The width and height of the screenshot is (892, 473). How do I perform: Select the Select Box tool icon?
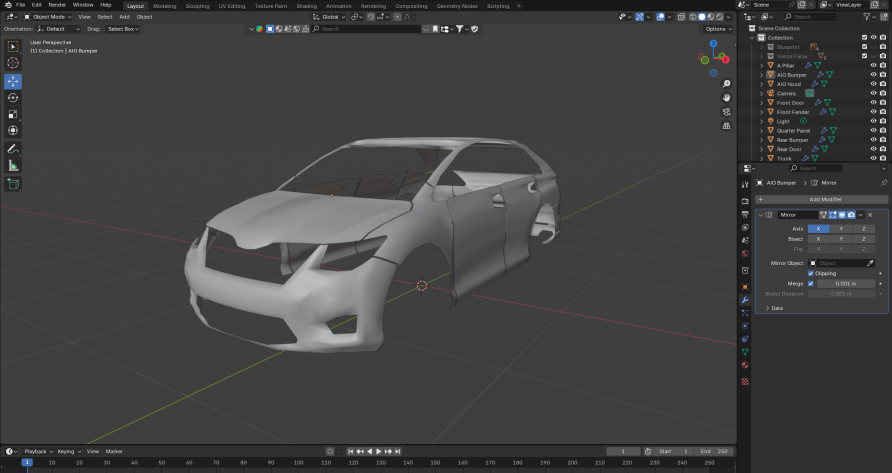click(x=13, y=46)
